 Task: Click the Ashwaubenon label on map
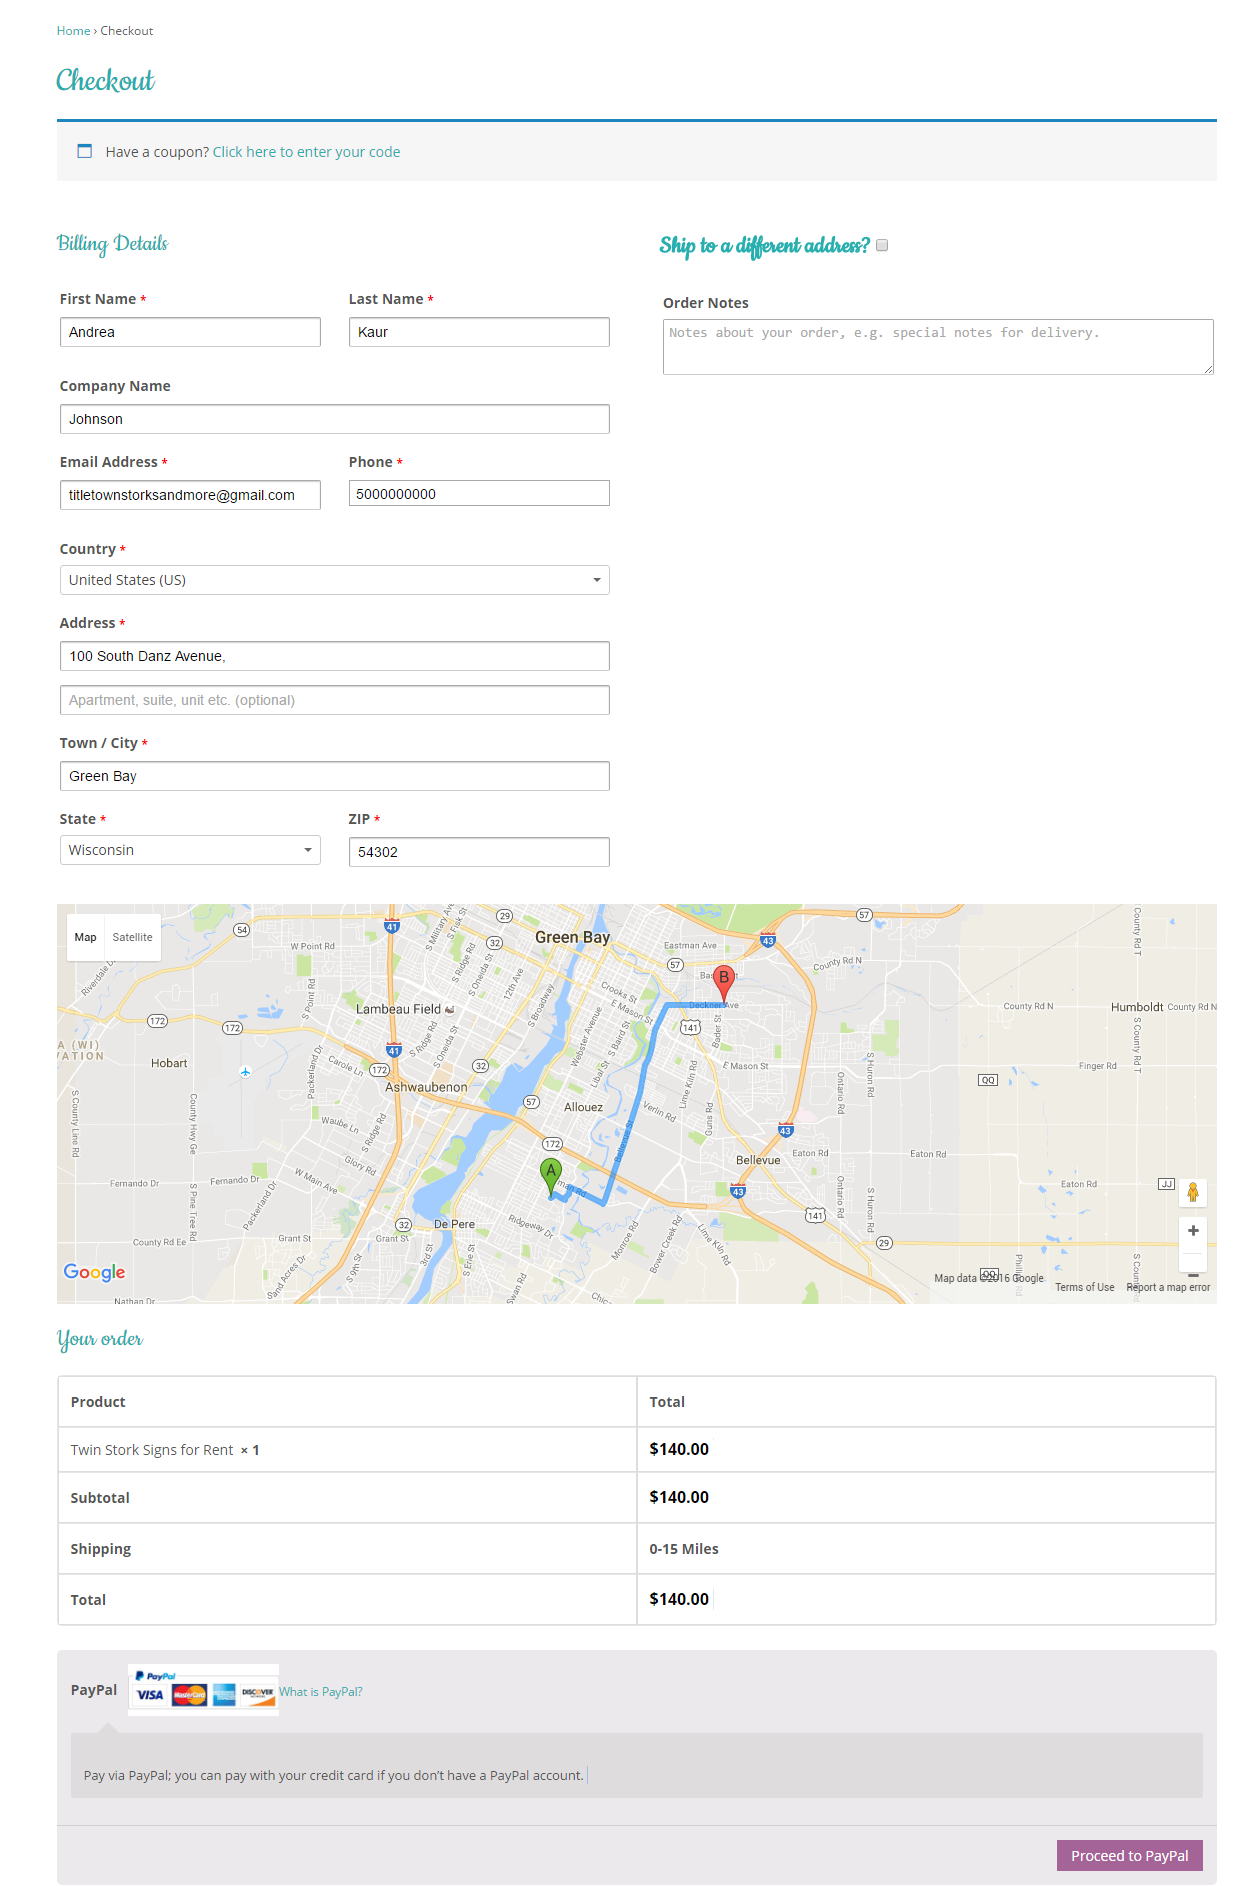pos(426,1087)
